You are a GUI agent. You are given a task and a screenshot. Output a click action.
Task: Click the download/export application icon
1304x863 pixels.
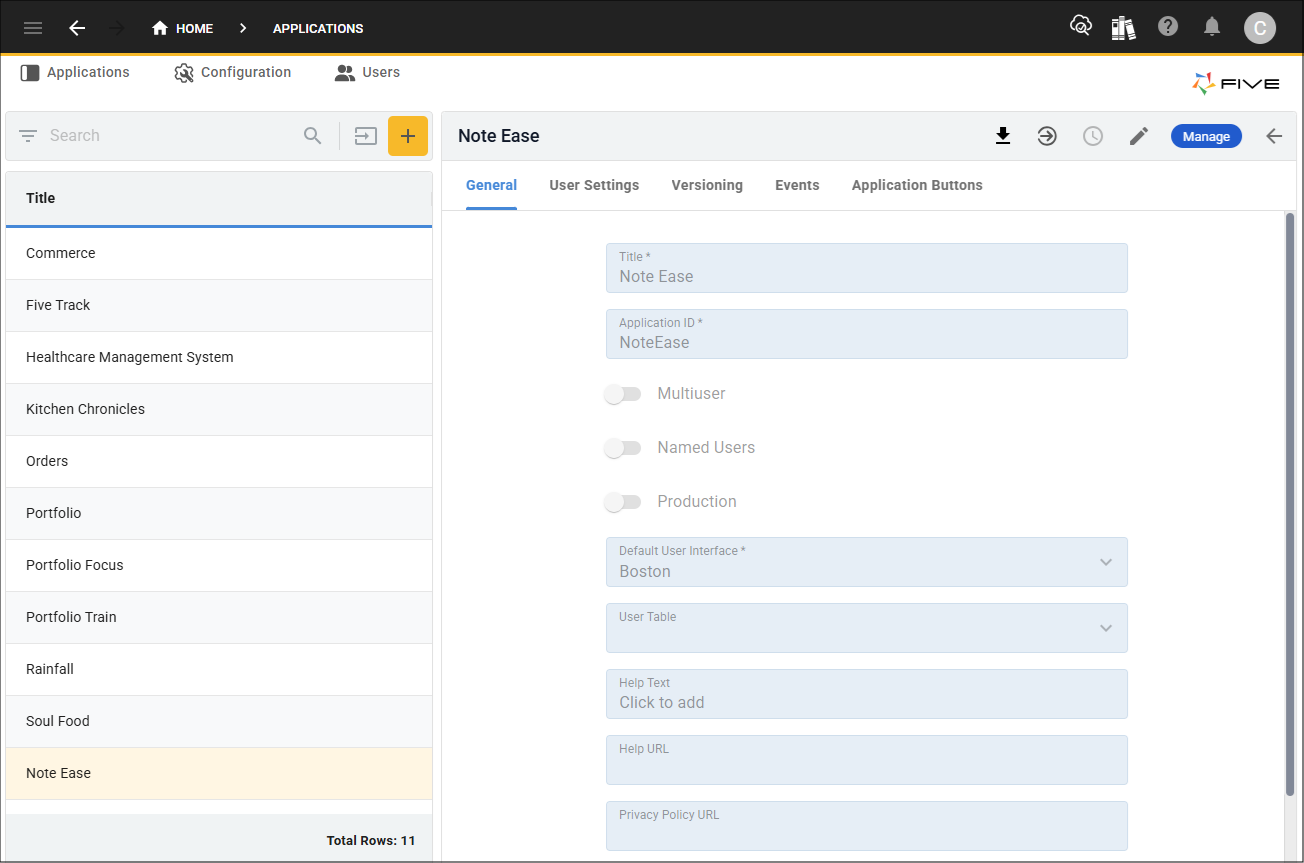tap(1003, 136)
